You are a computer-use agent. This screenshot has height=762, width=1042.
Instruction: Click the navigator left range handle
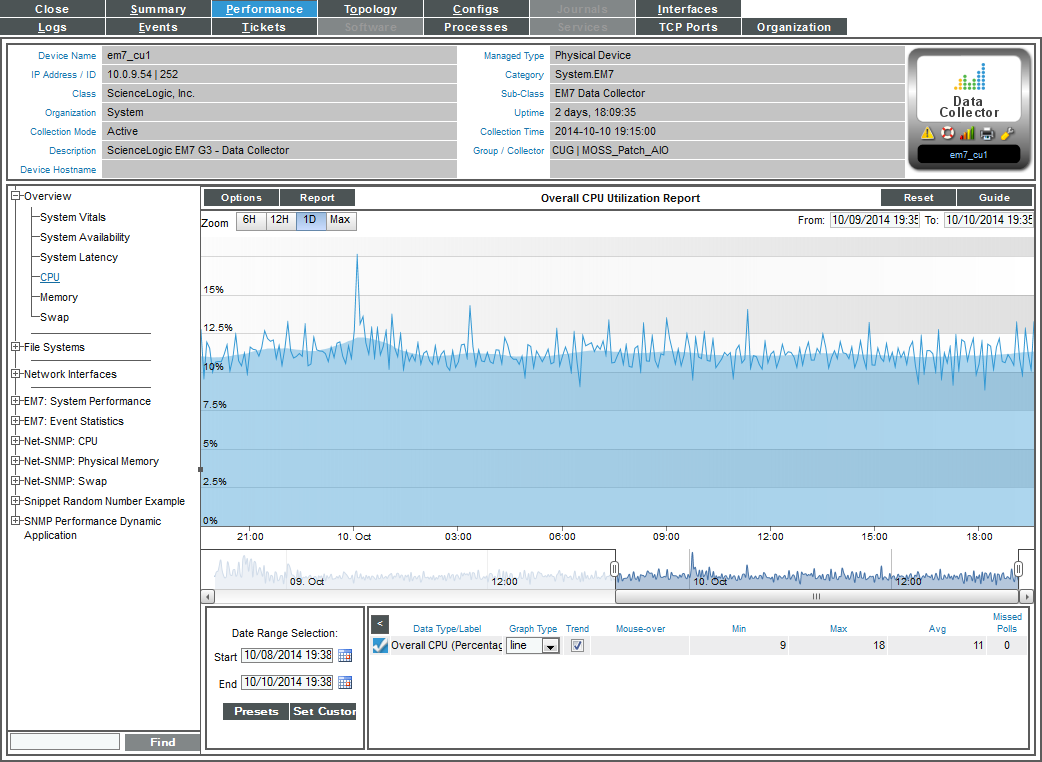(x=615, y=569)
